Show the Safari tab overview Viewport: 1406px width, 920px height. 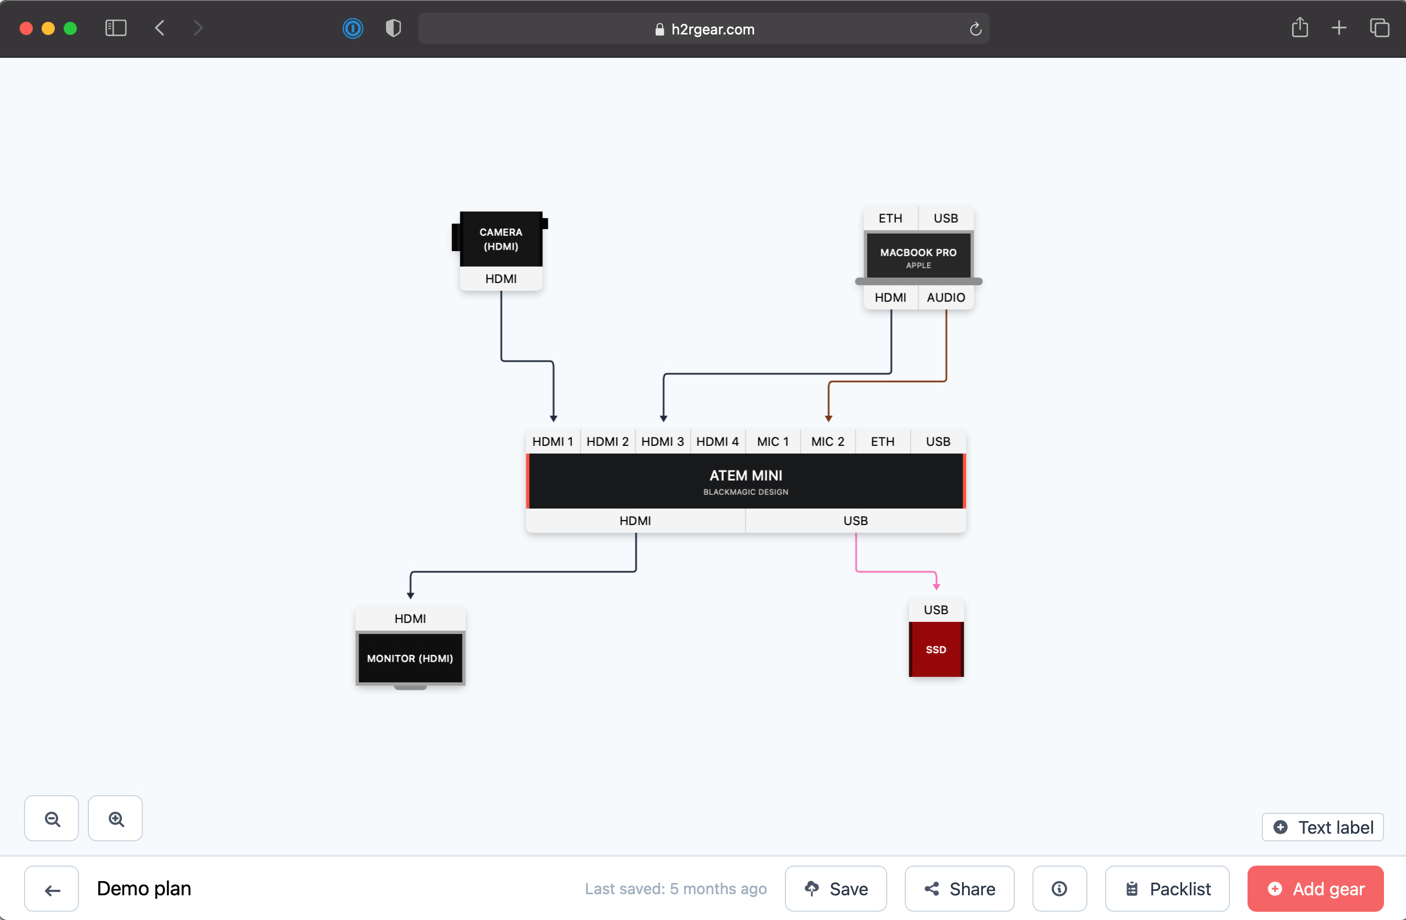[x=1379, y=28]
